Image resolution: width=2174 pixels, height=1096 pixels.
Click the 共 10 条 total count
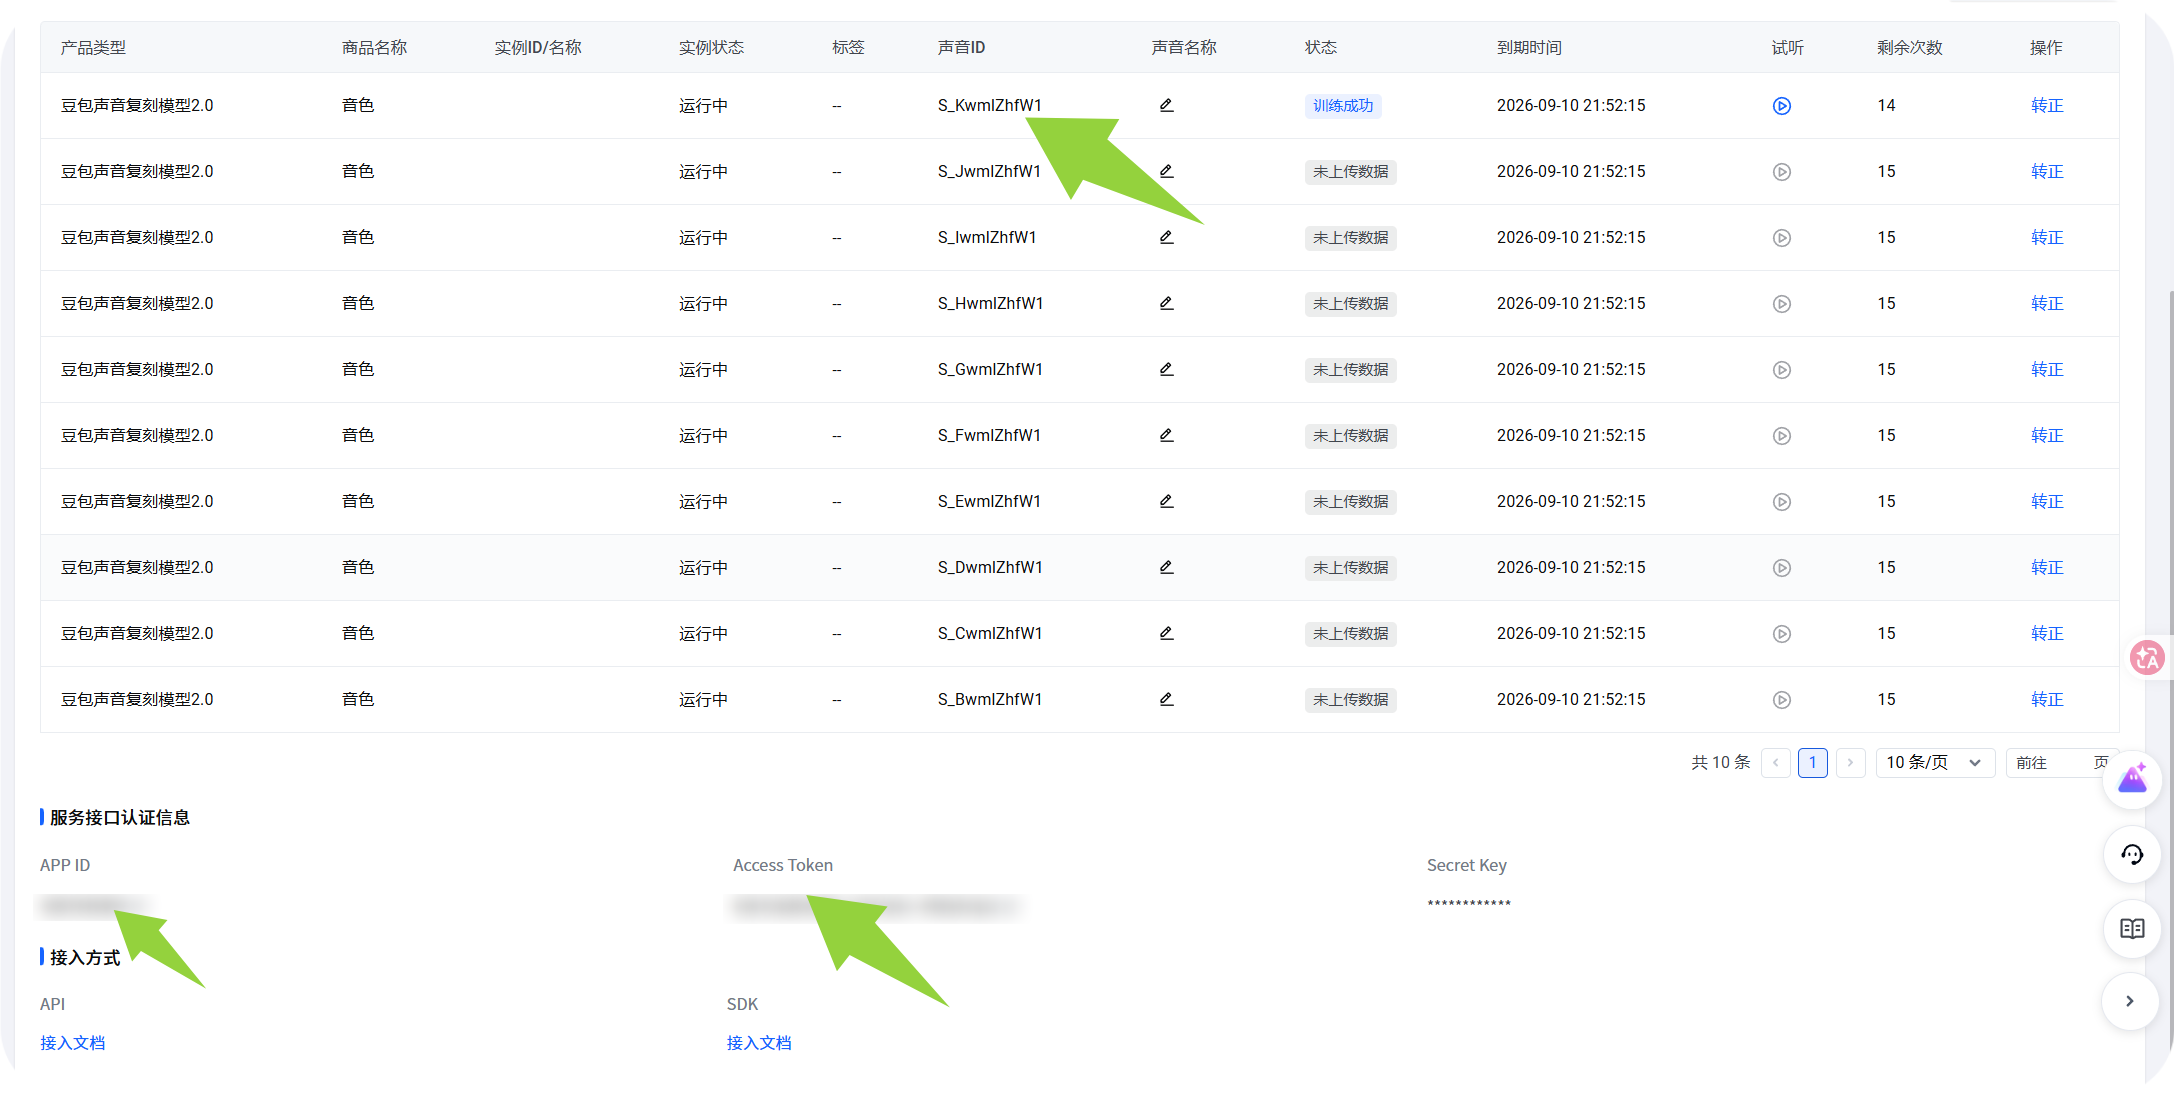click(1721, 763)
